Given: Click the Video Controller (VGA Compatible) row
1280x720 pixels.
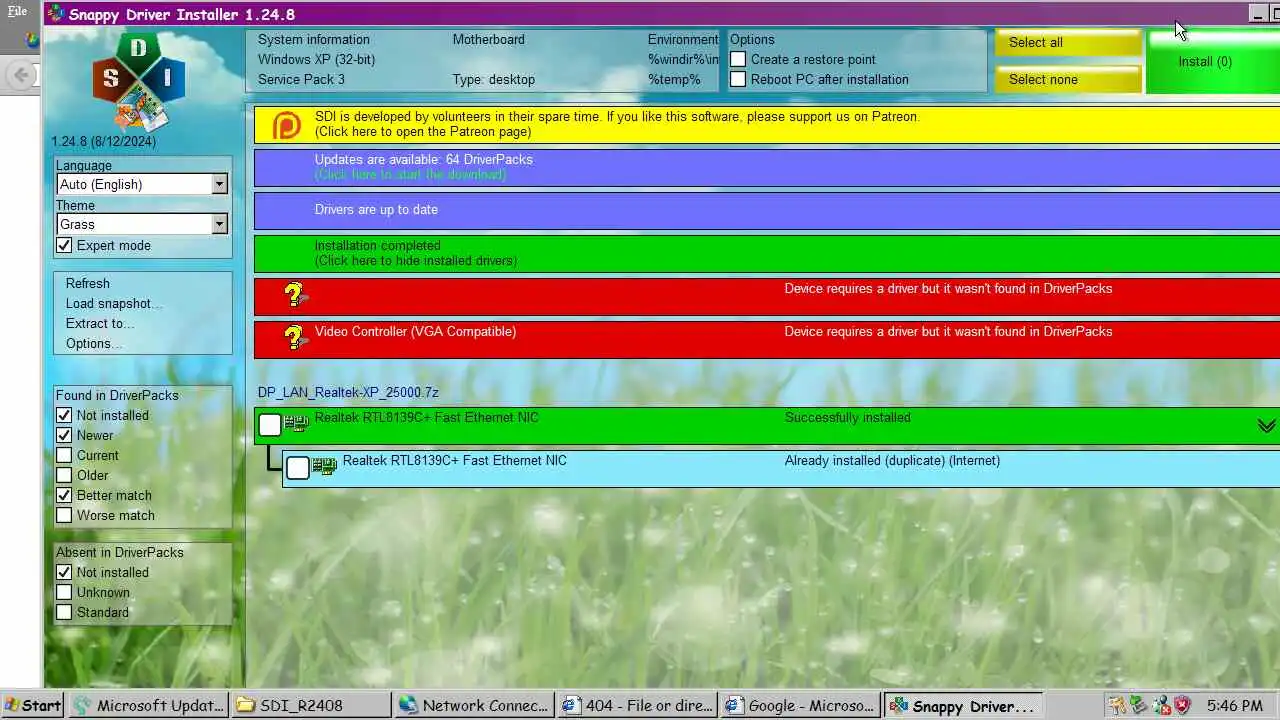Looking at the screenshot, I should 767,339.
